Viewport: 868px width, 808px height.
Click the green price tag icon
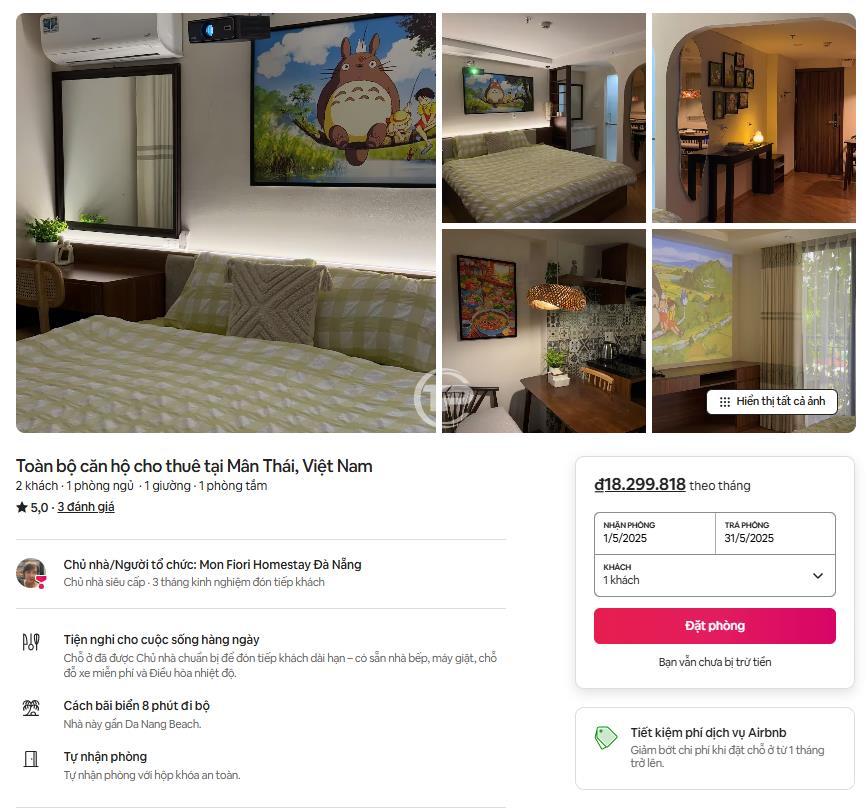click(605, 738)
